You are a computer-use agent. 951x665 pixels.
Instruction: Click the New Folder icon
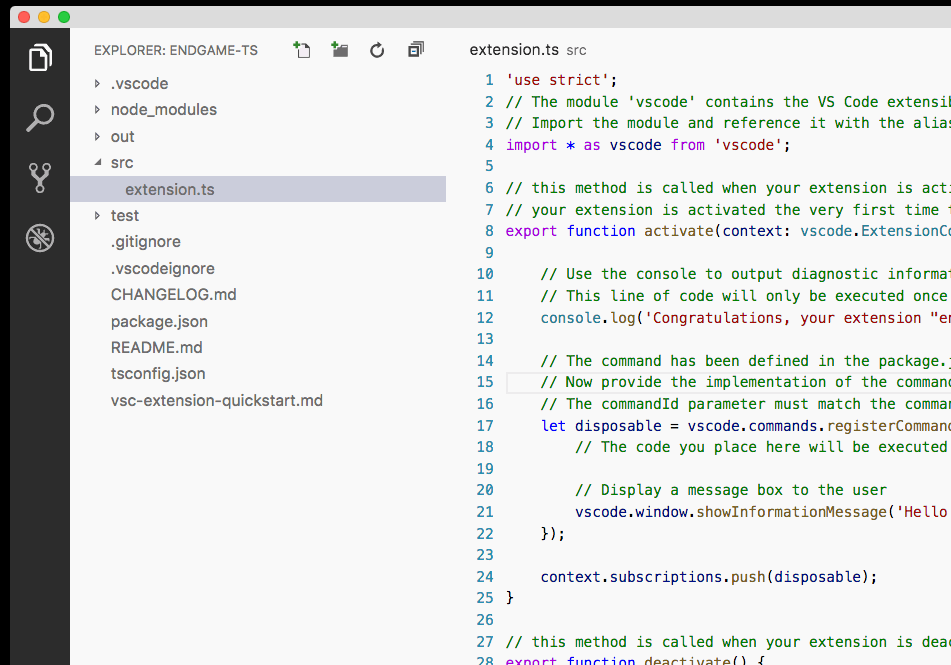pos(339,49)
